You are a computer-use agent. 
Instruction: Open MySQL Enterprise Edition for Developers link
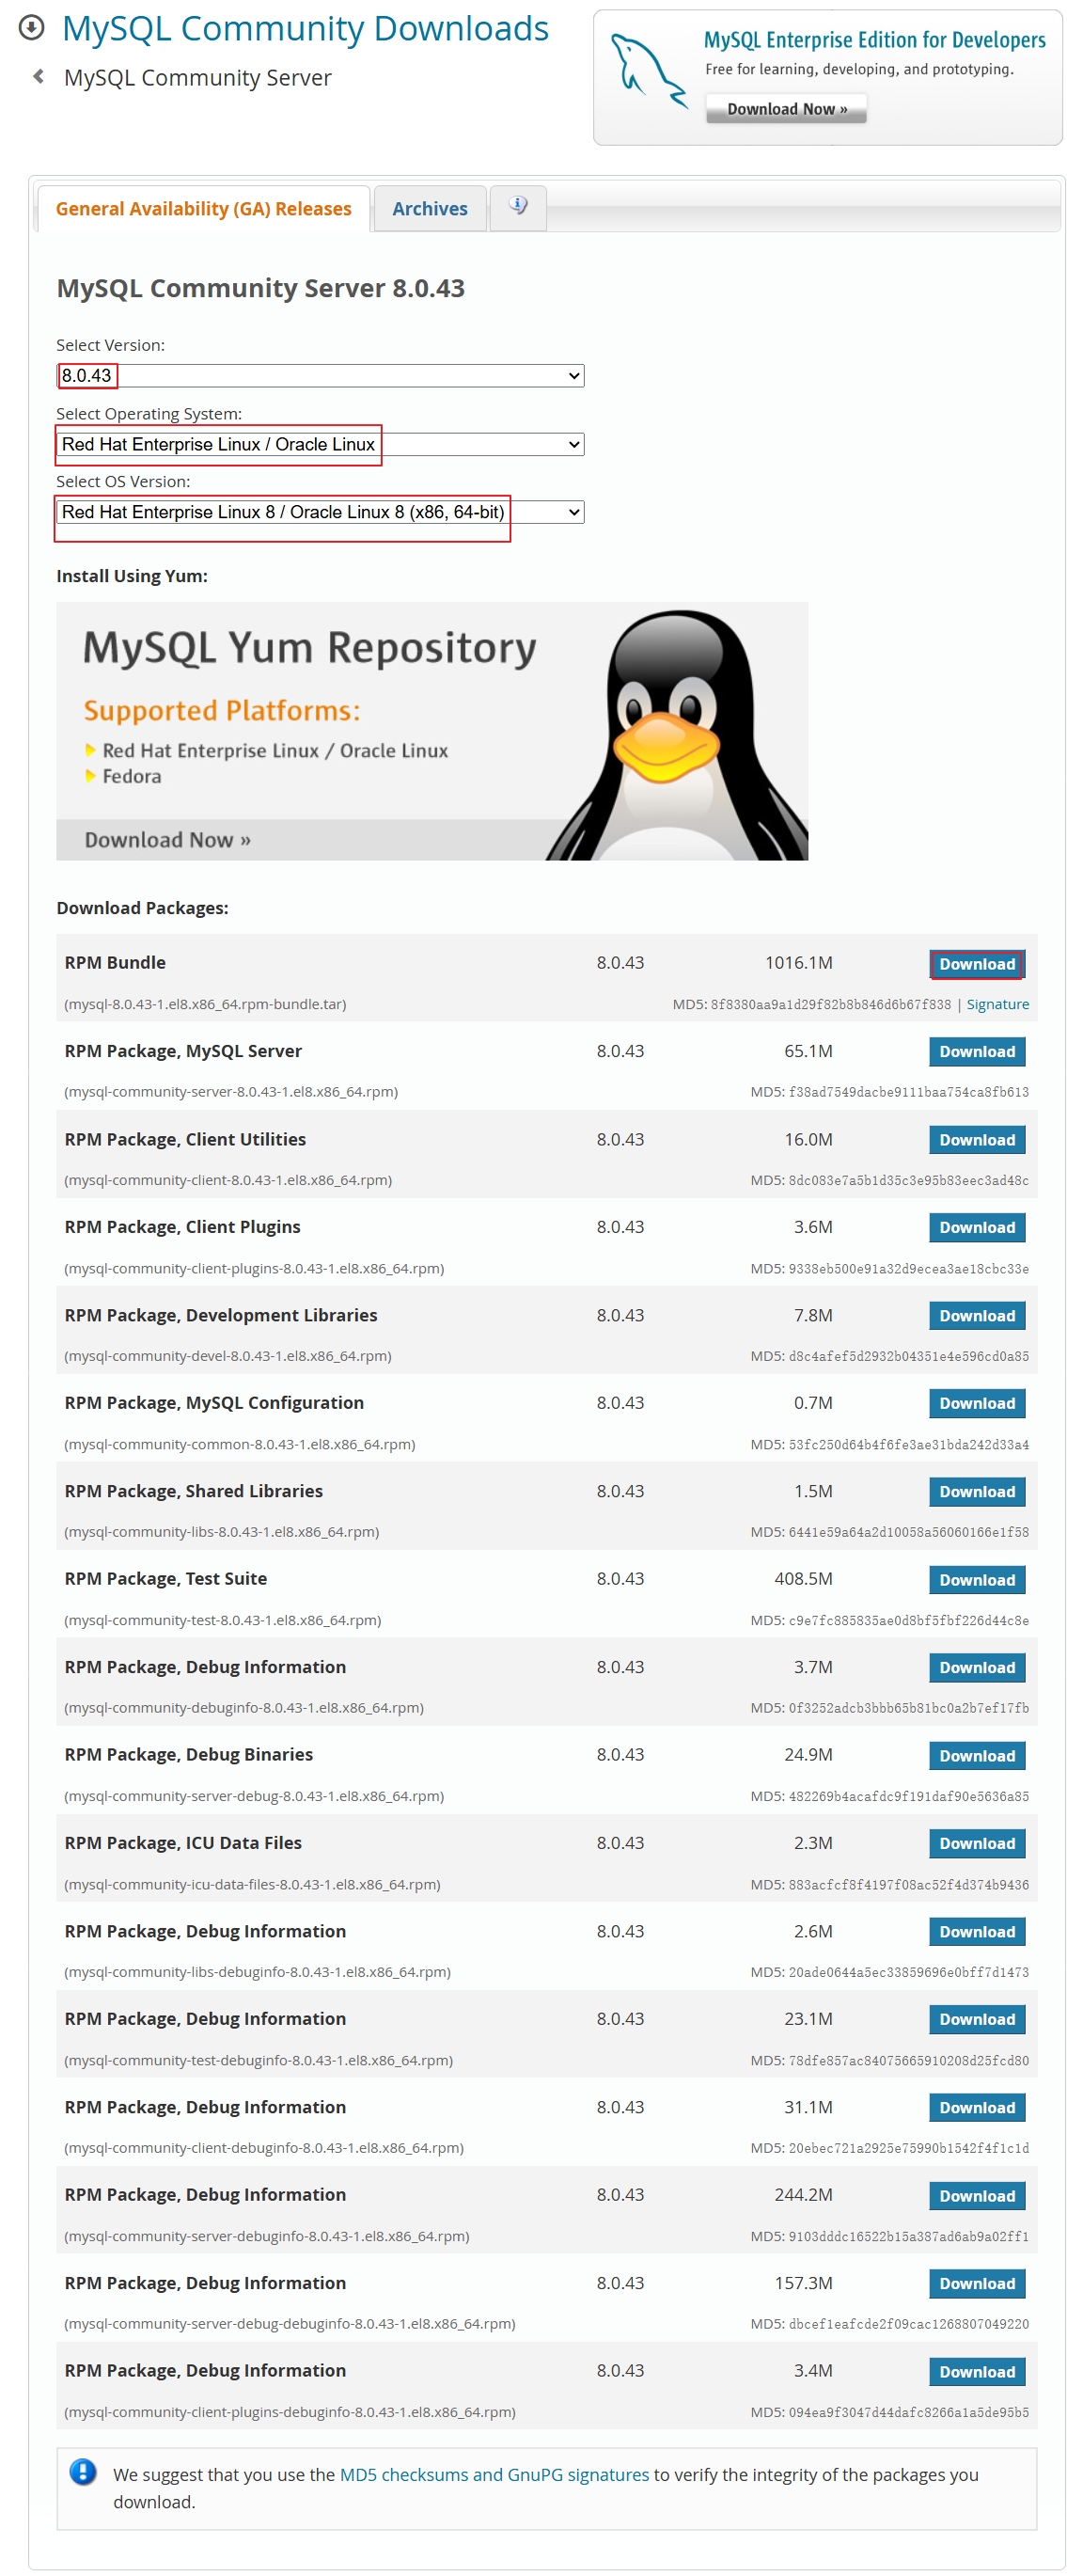[x=874, y=40]
